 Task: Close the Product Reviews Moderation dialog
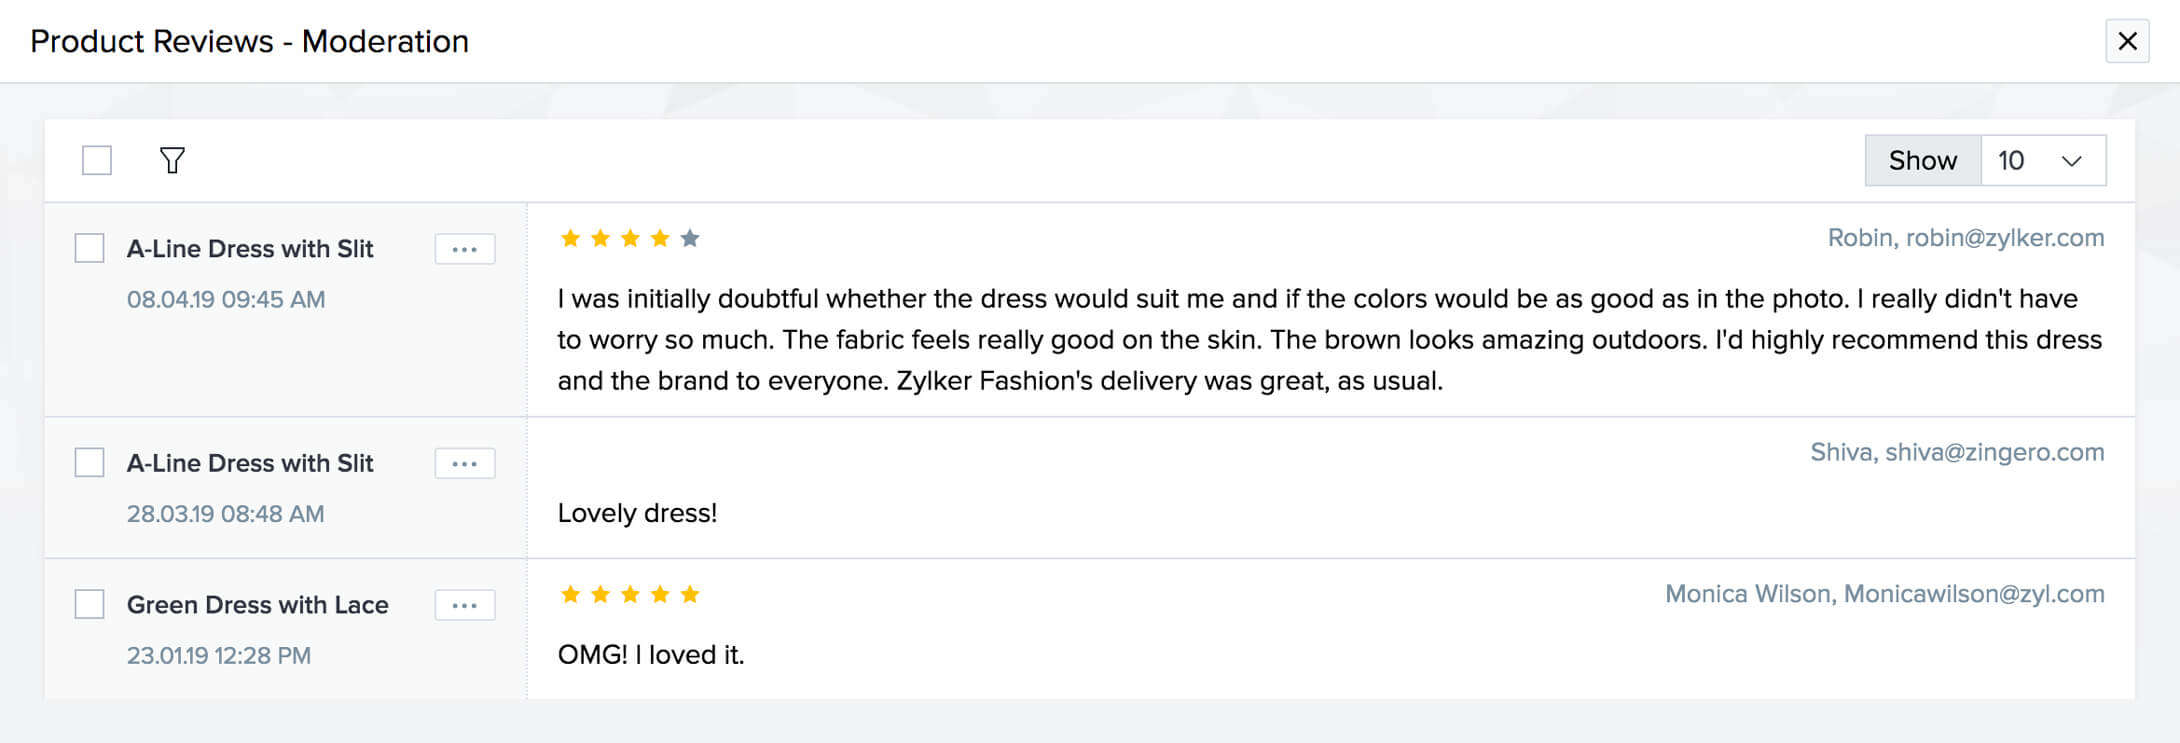[x=2127, y=41]
